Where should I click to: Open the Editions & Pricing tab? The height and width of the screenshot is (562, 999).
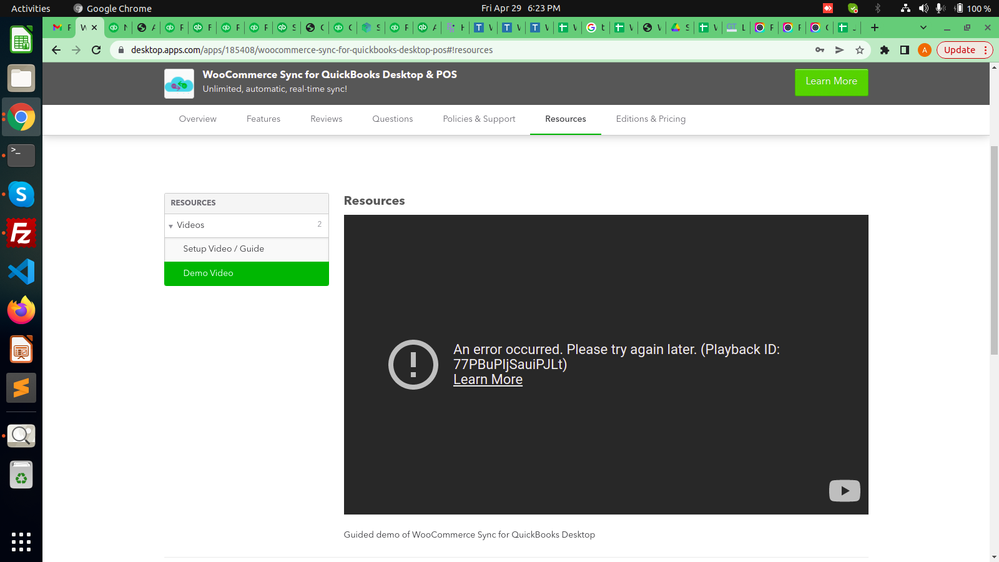pos(650,119)
